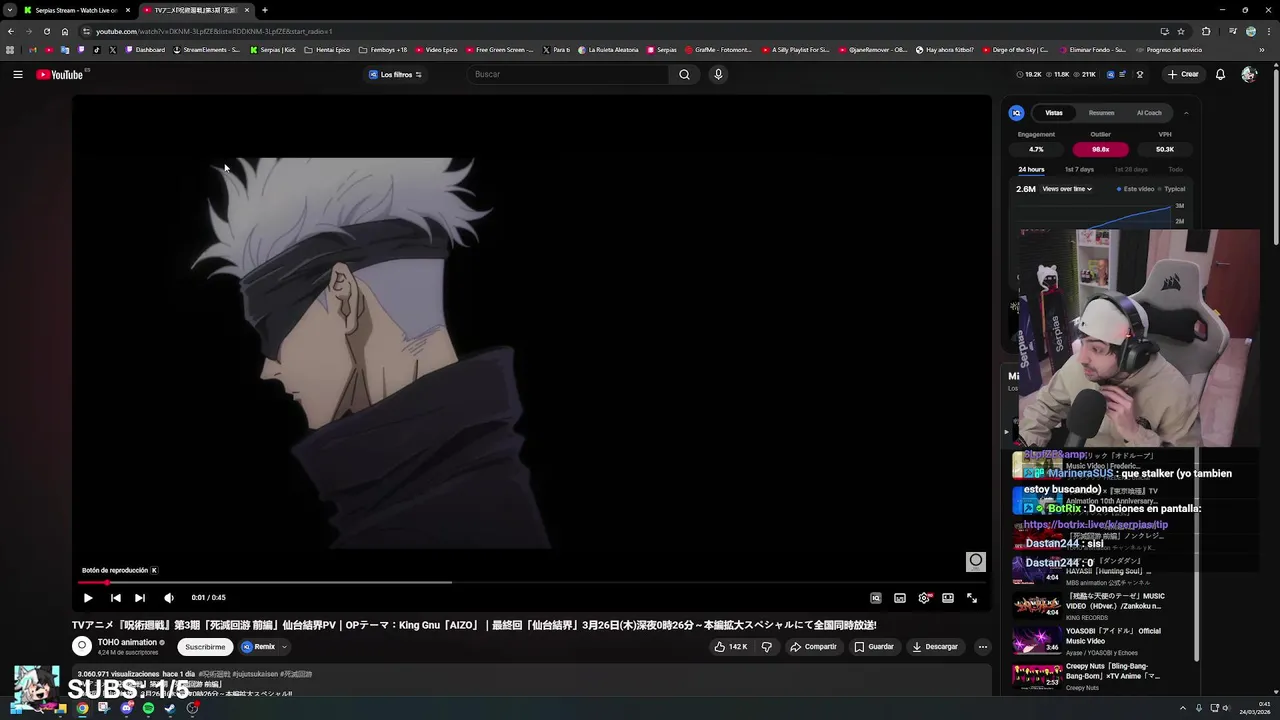The height and width of the screenshot is (720, 1280).
Task: Open more actions three-dot menu under video
Action: click(982, 647)
